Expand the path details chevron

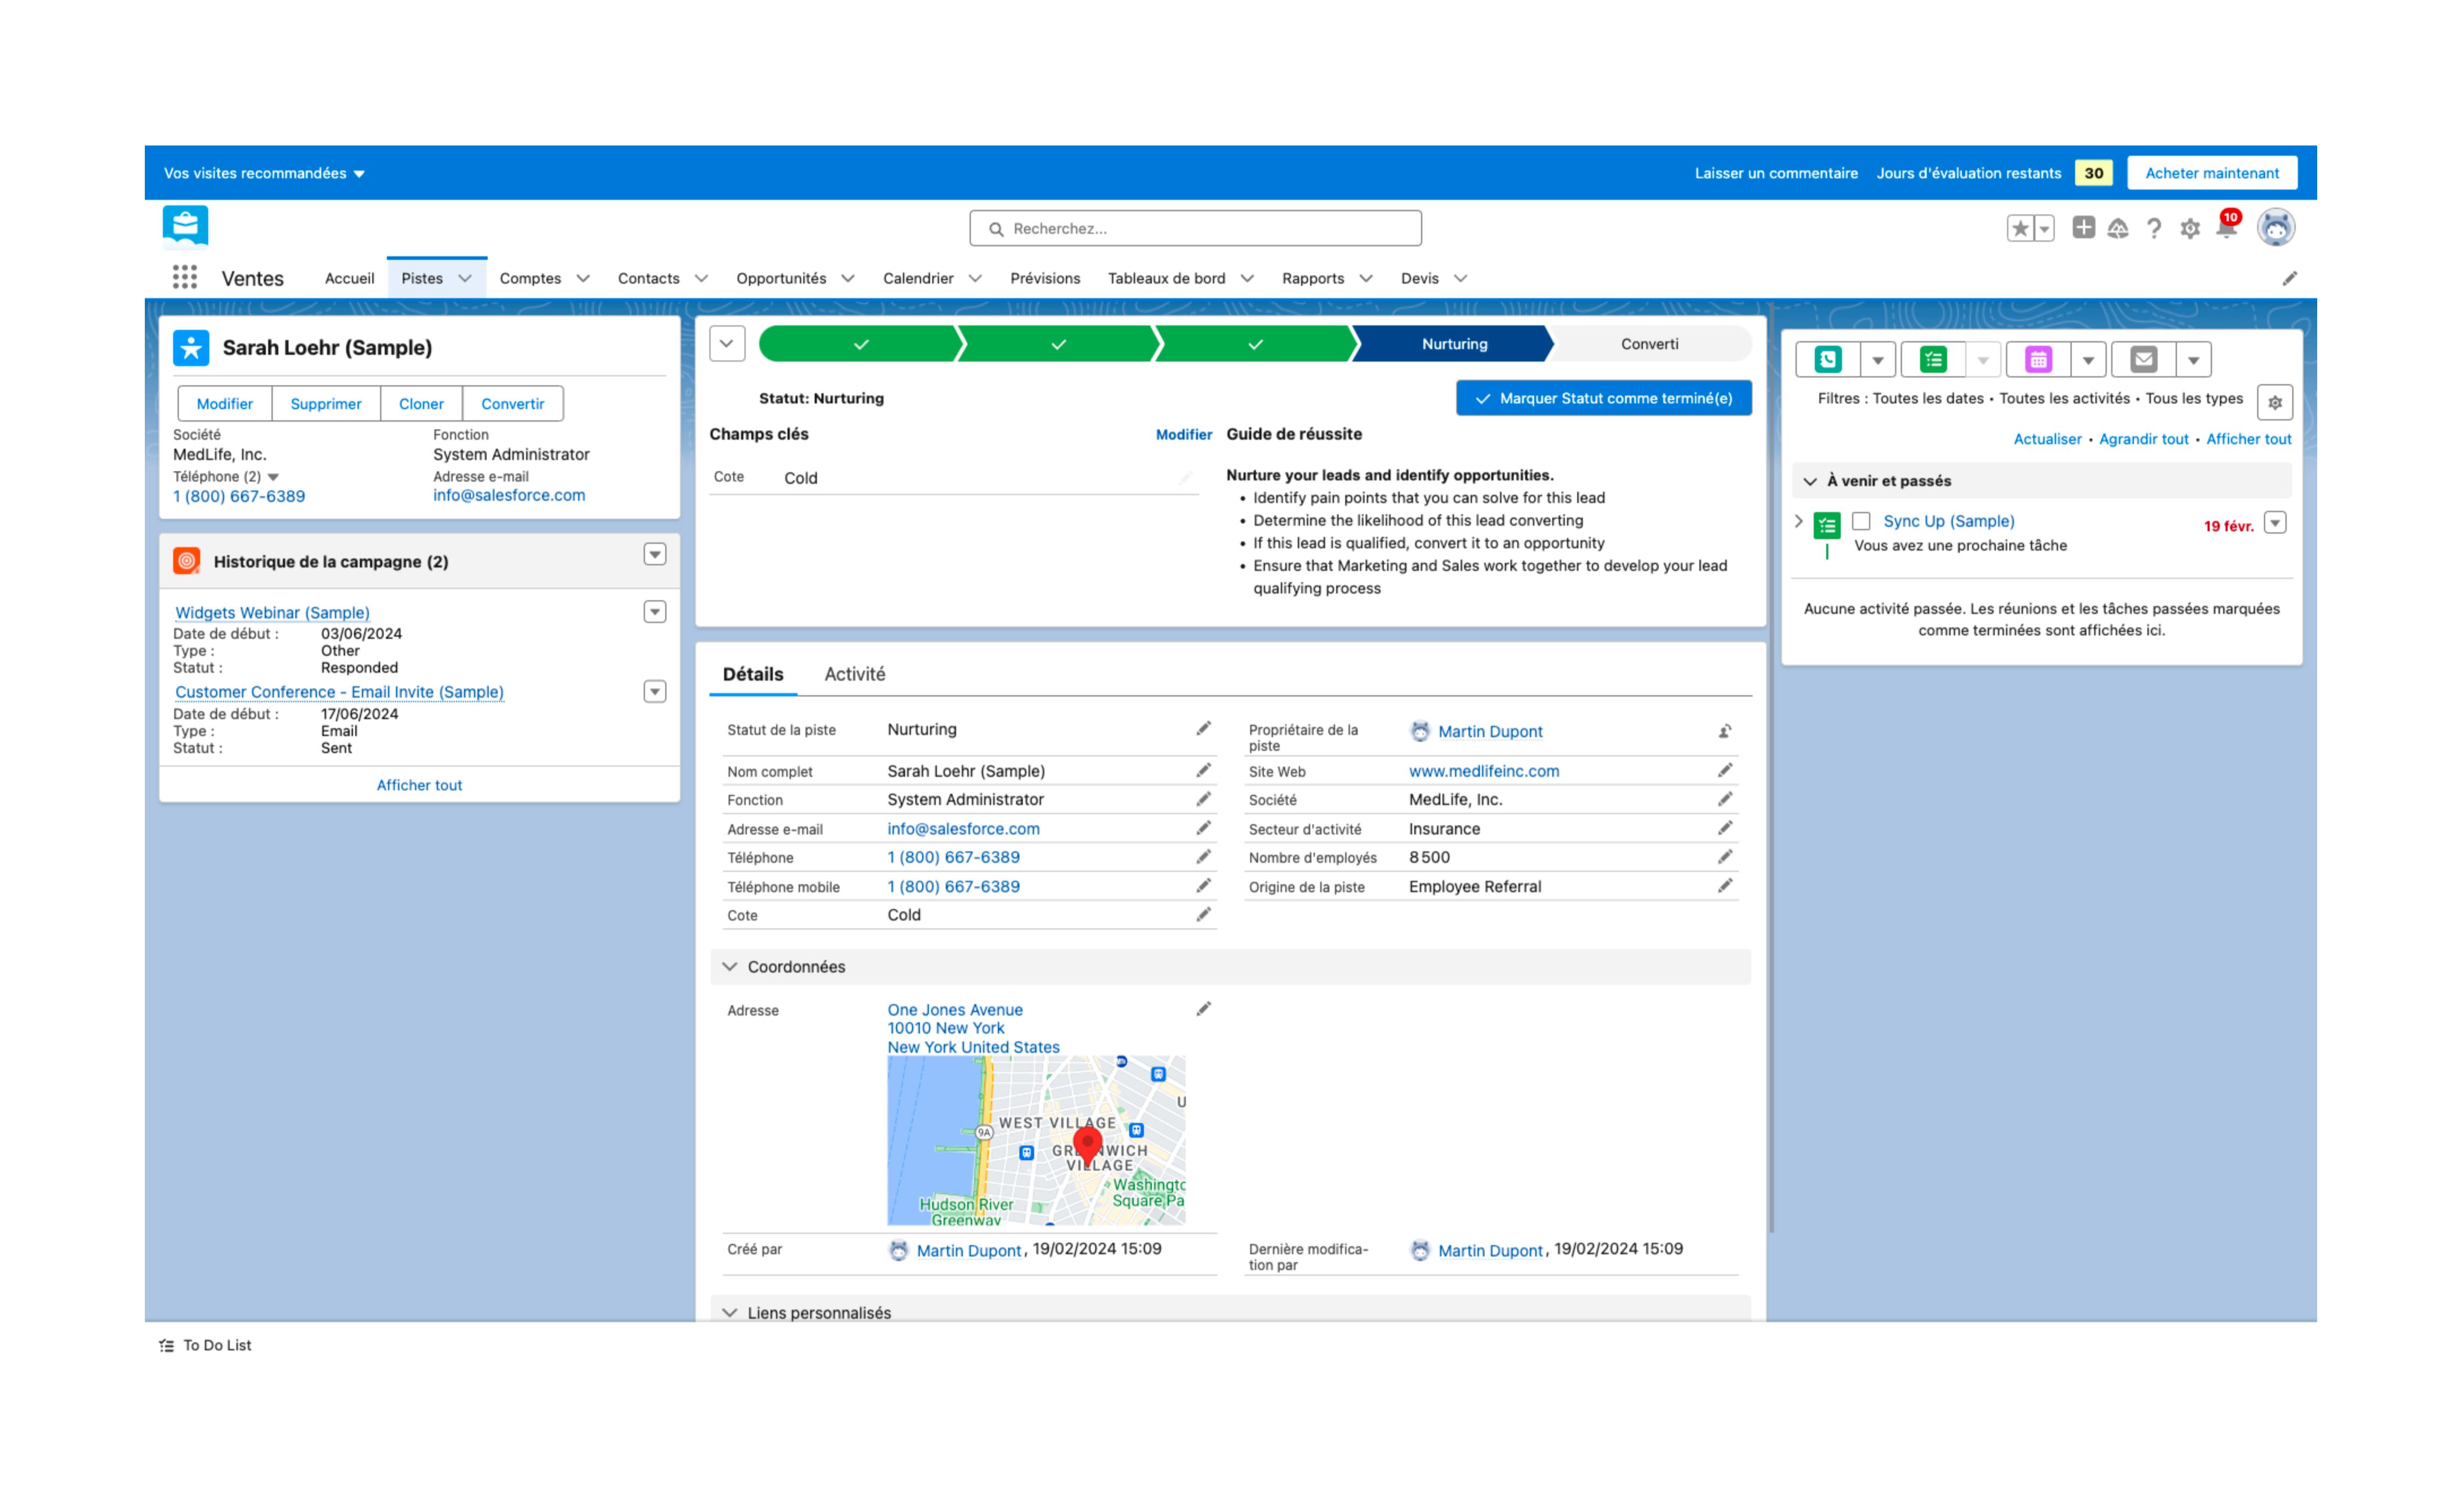[726, 344]
